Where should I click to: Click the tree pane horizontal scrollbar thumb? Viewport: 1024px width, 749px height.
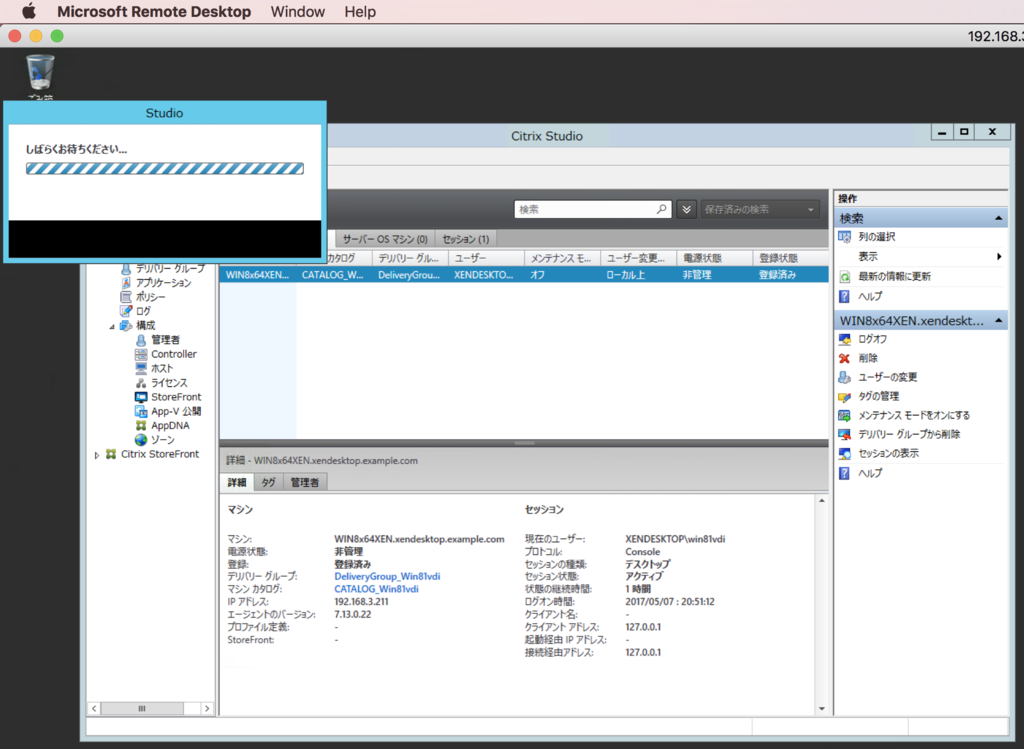point(142,709)
